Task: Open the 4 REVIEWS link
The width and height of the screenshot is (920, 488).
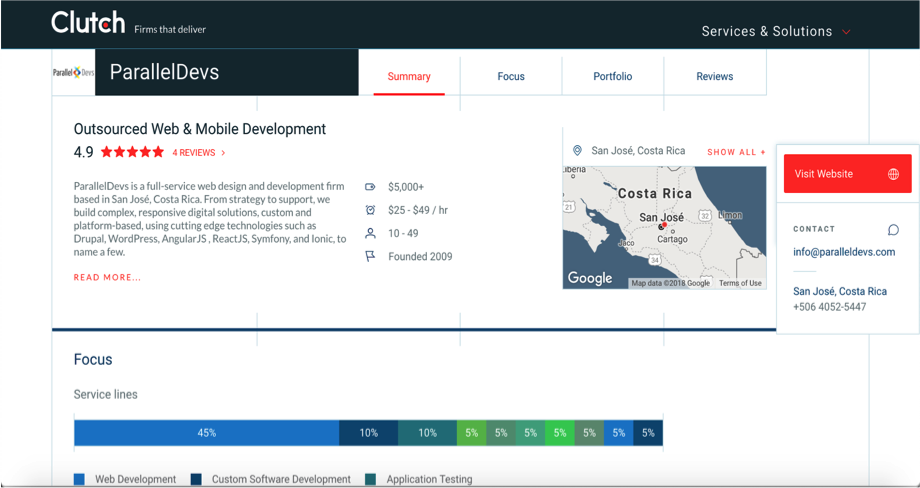Action: click(x=198, y=152)
